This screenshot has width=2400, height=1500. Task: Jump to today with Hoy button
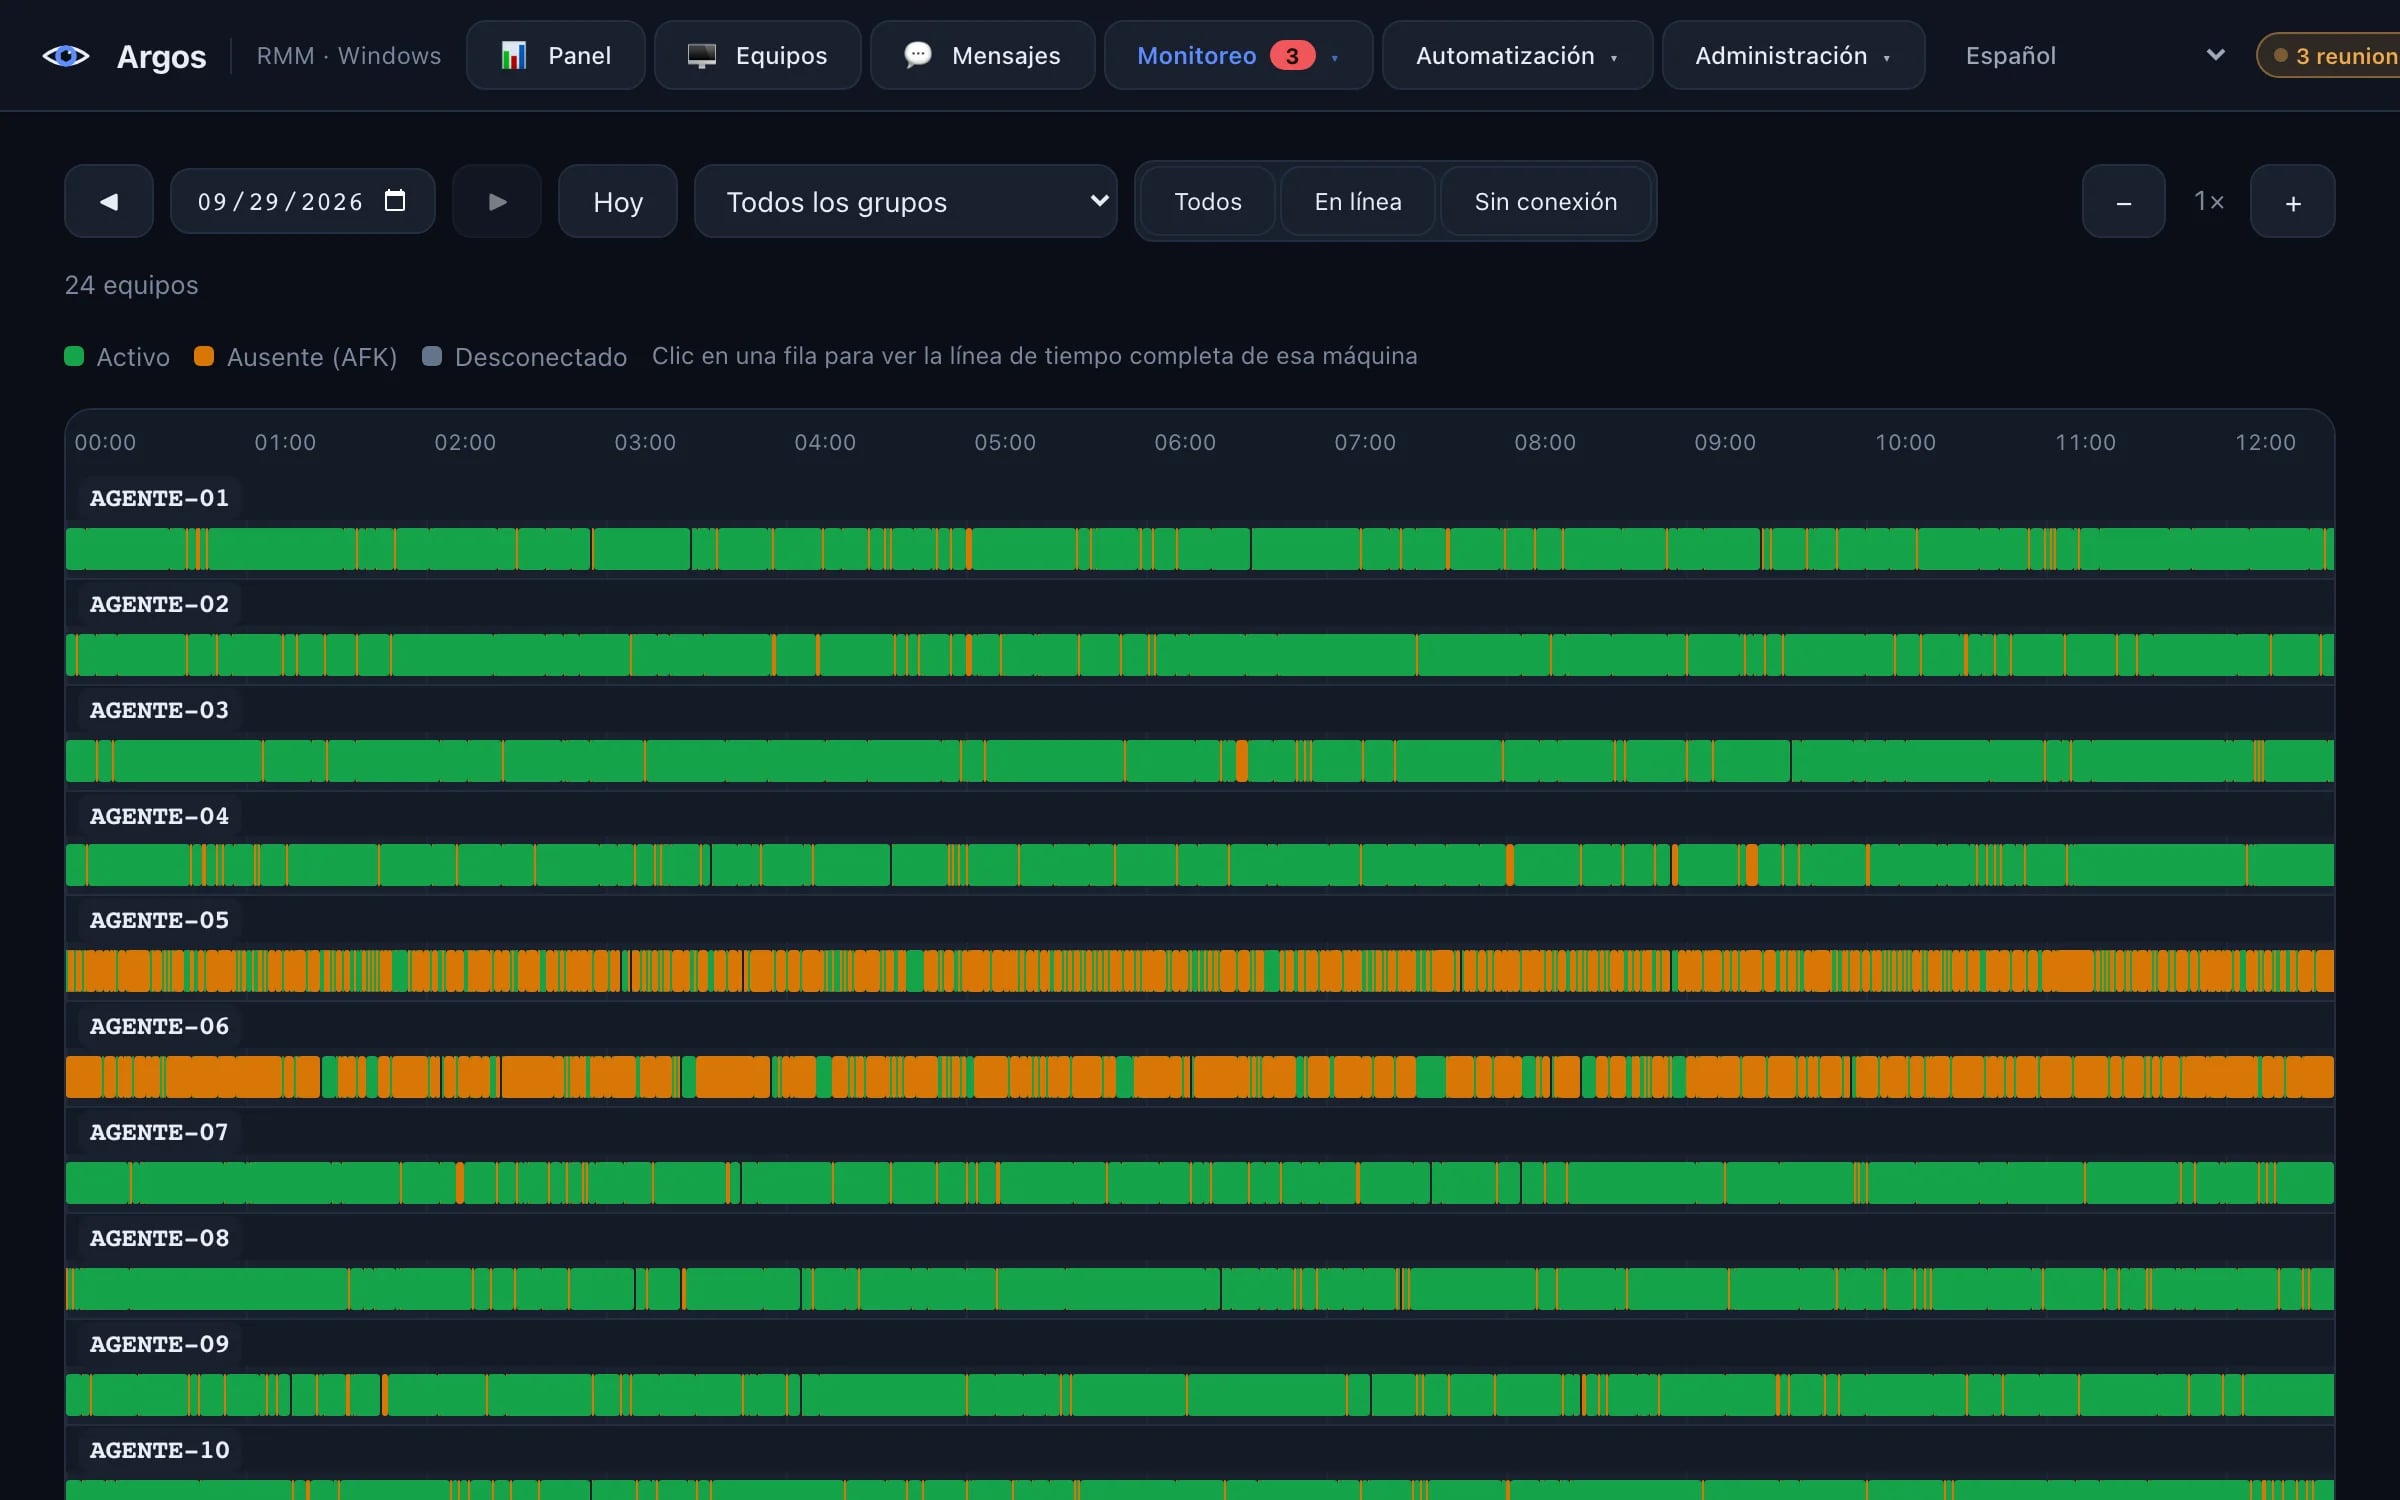pyautogui.click(x=617, y=201)
